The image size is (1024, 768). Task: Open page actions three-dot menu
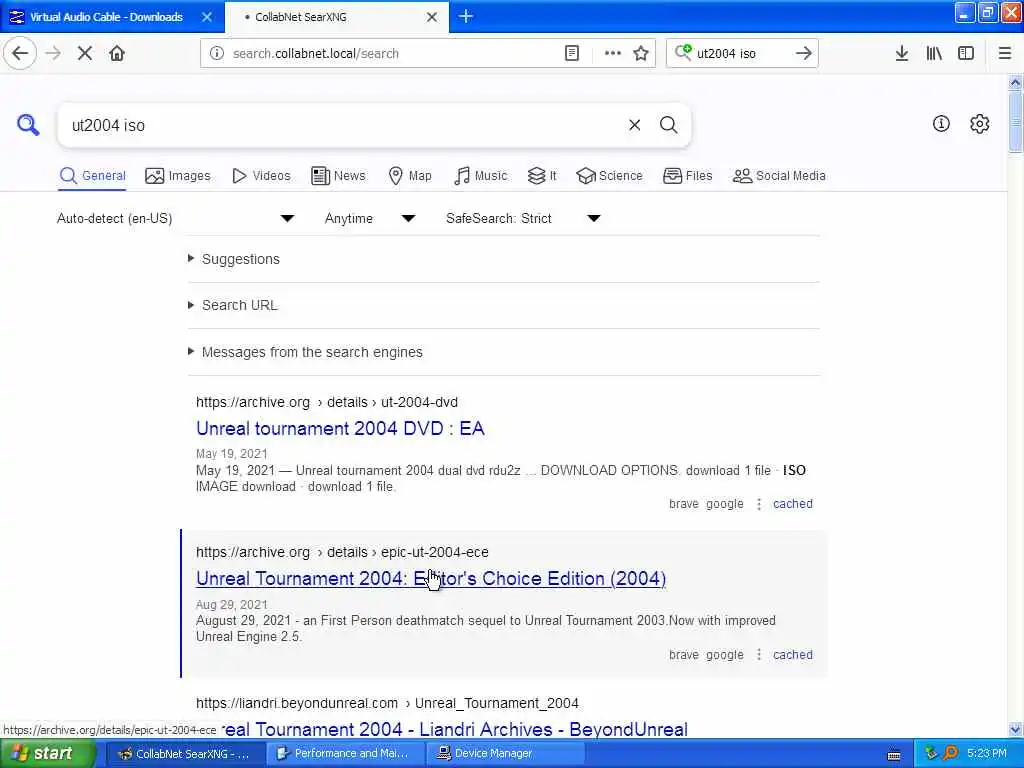(x=612, y=53)
